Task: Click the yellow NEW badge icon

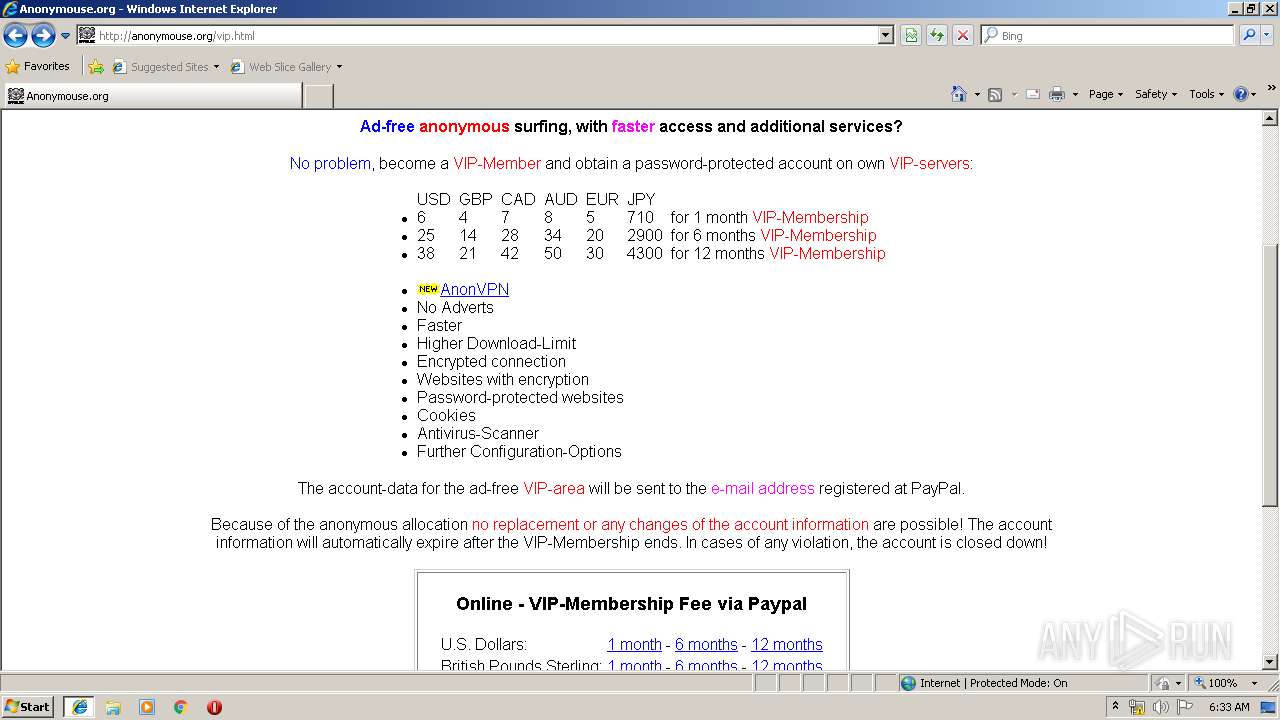Action: (428, 289)
